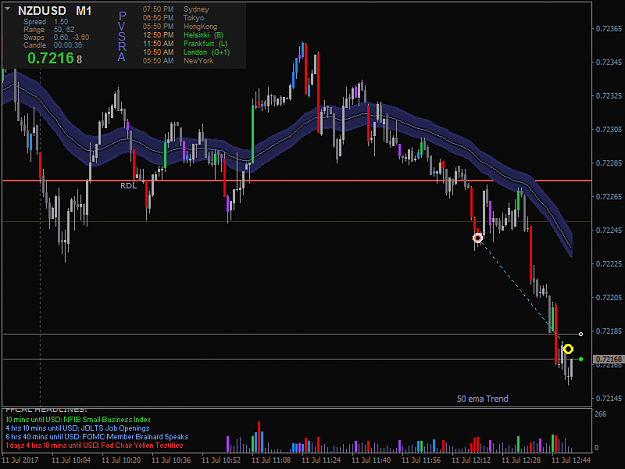Click the Helsinki (B) session row
Screen dimensions: 625x469
tap(183, 35)
